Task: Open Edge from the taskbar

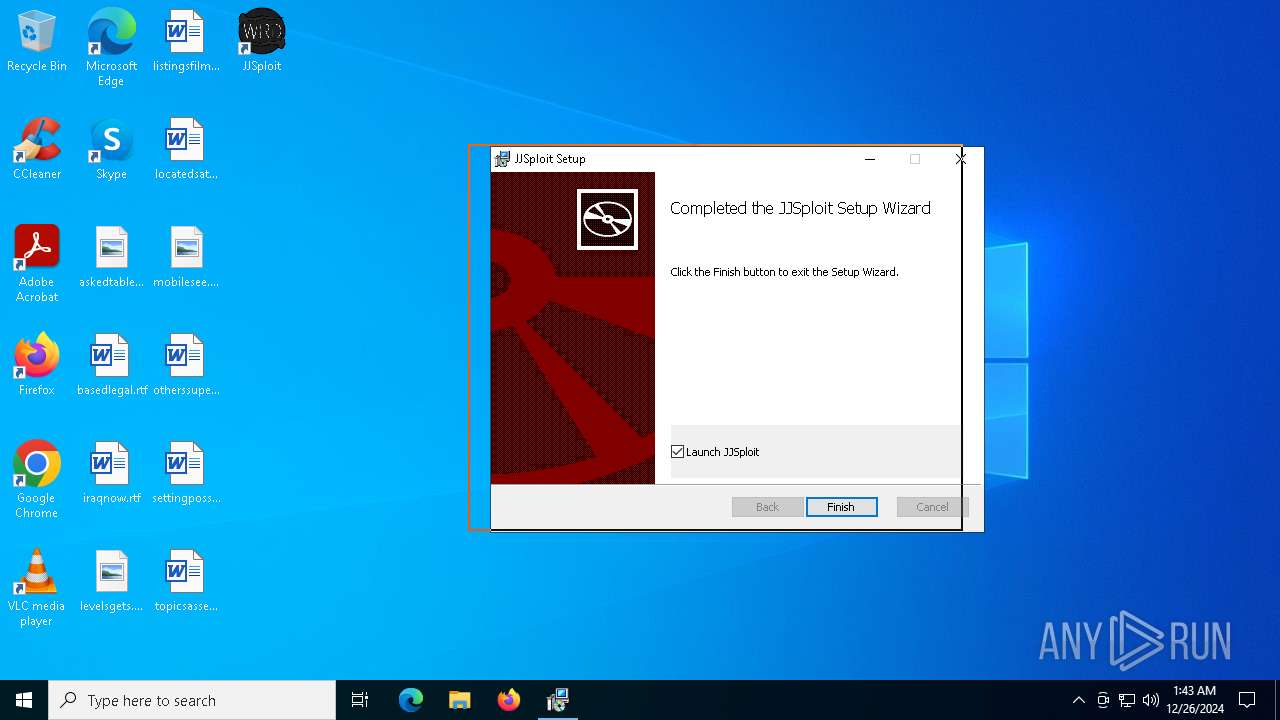Action: 411,700
